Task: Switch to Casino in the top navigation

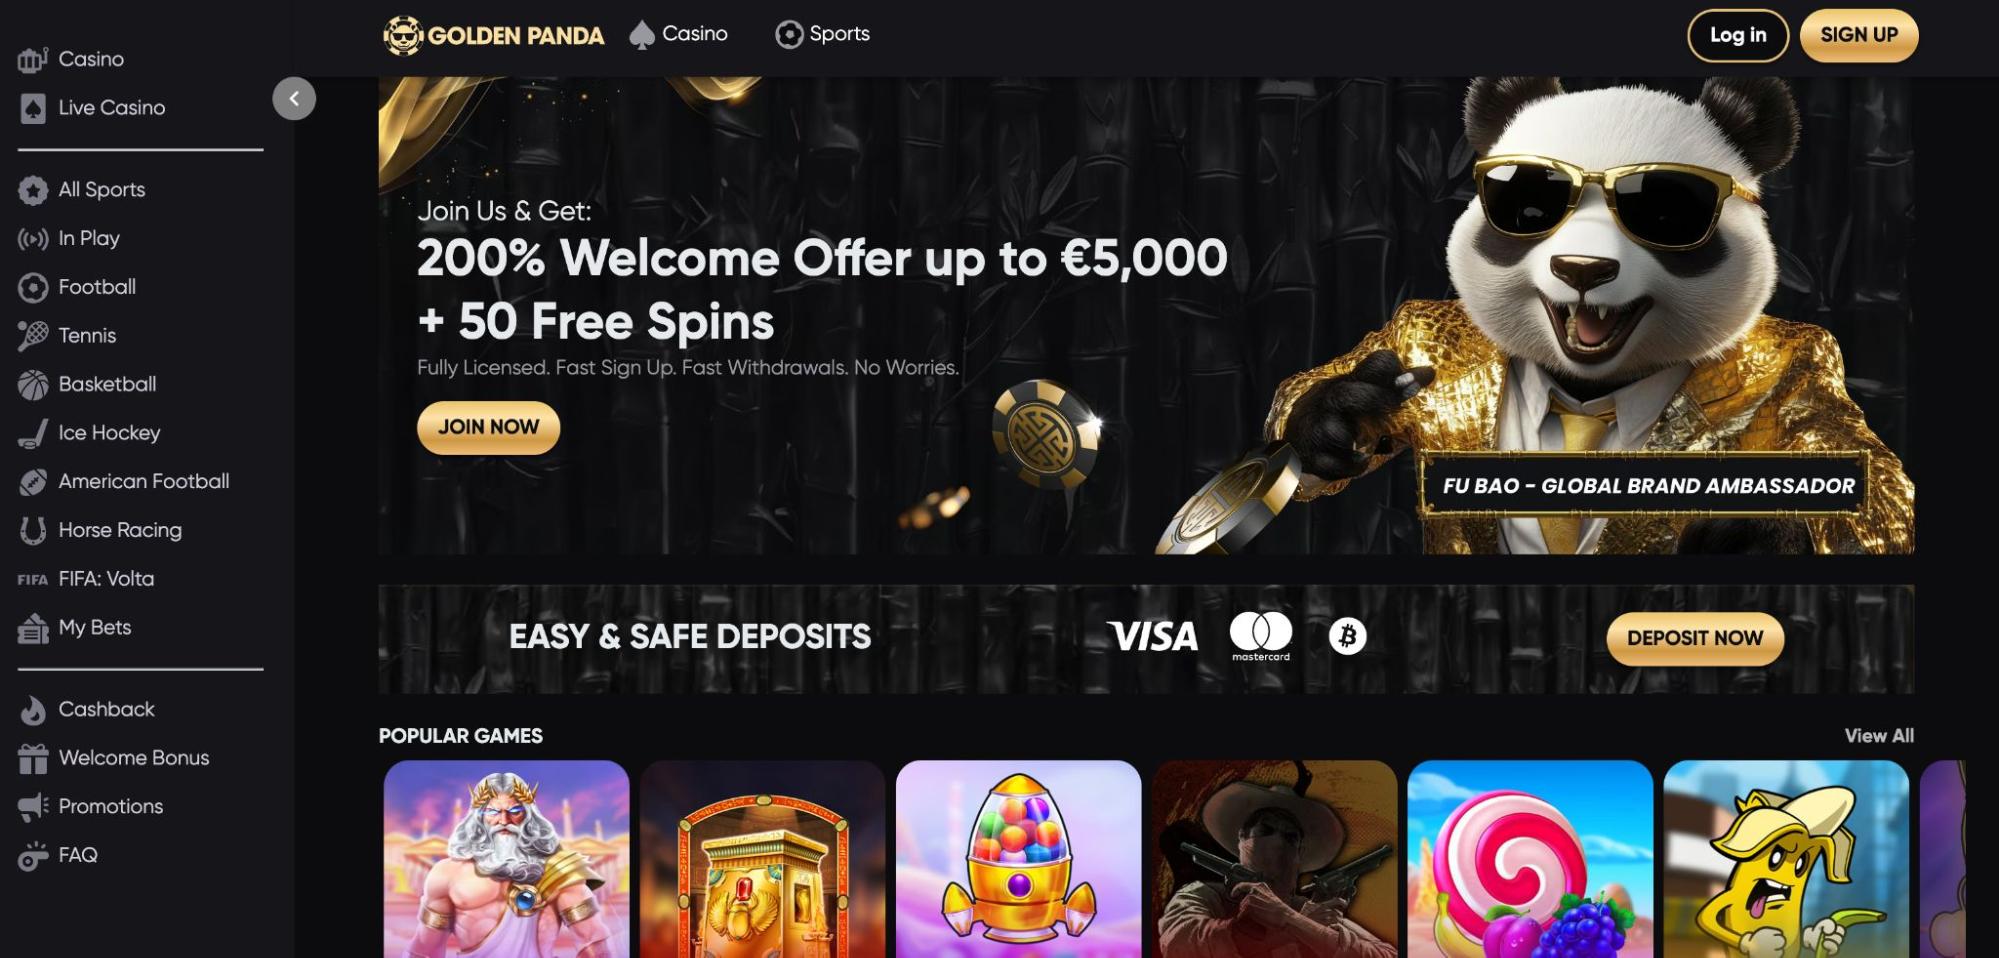Action: click(x=678, y=34)
